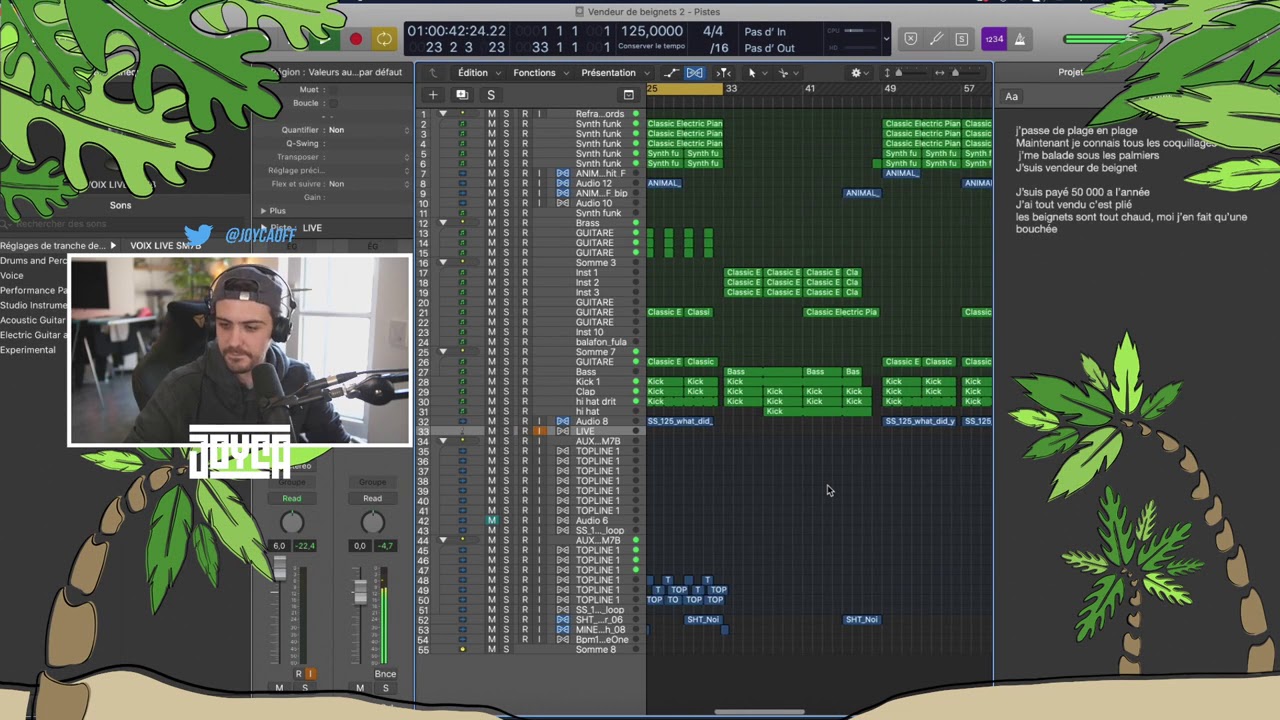Click the red Record button in transport
Viewport: 1280px width, 720px height.
pyautogui.click(x=355, y=39)
